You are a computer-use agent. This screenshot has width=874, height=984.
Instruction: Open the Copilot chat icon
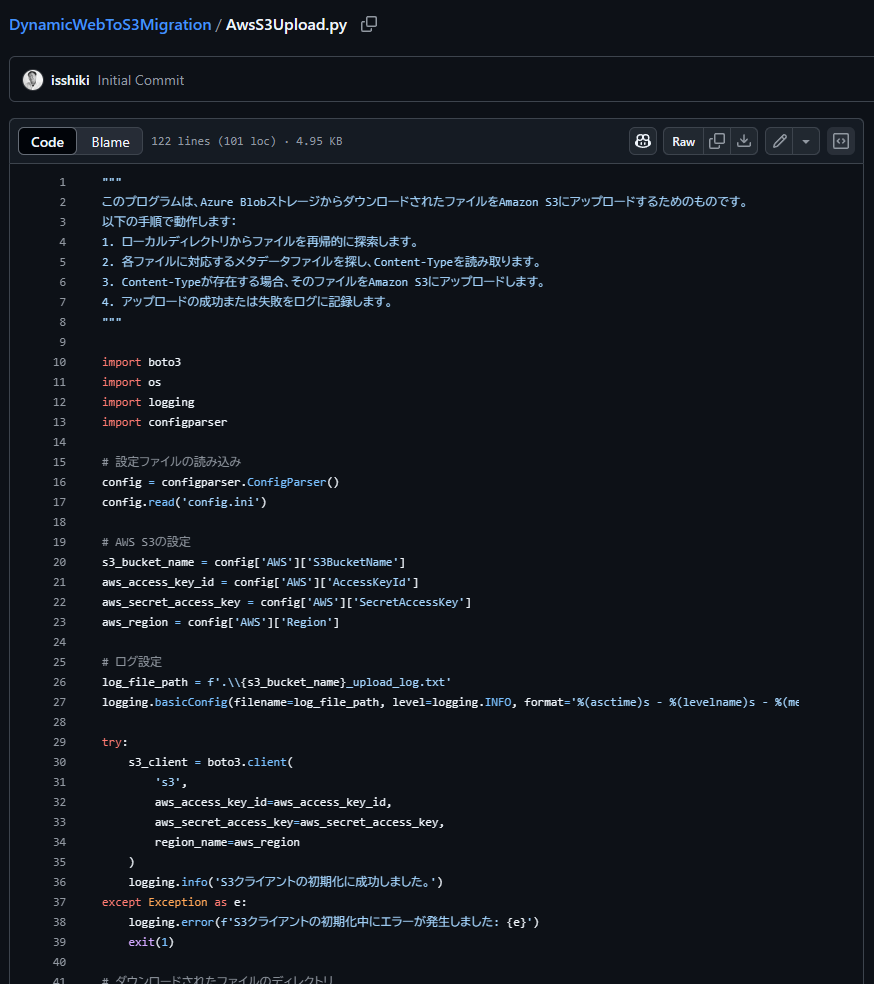pos(642,140)
